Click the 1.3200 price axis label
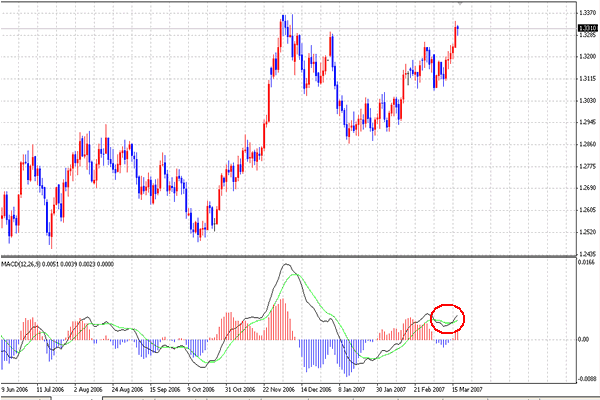The height and width of the screenshot is (400, 600). [x=587, y=57]
